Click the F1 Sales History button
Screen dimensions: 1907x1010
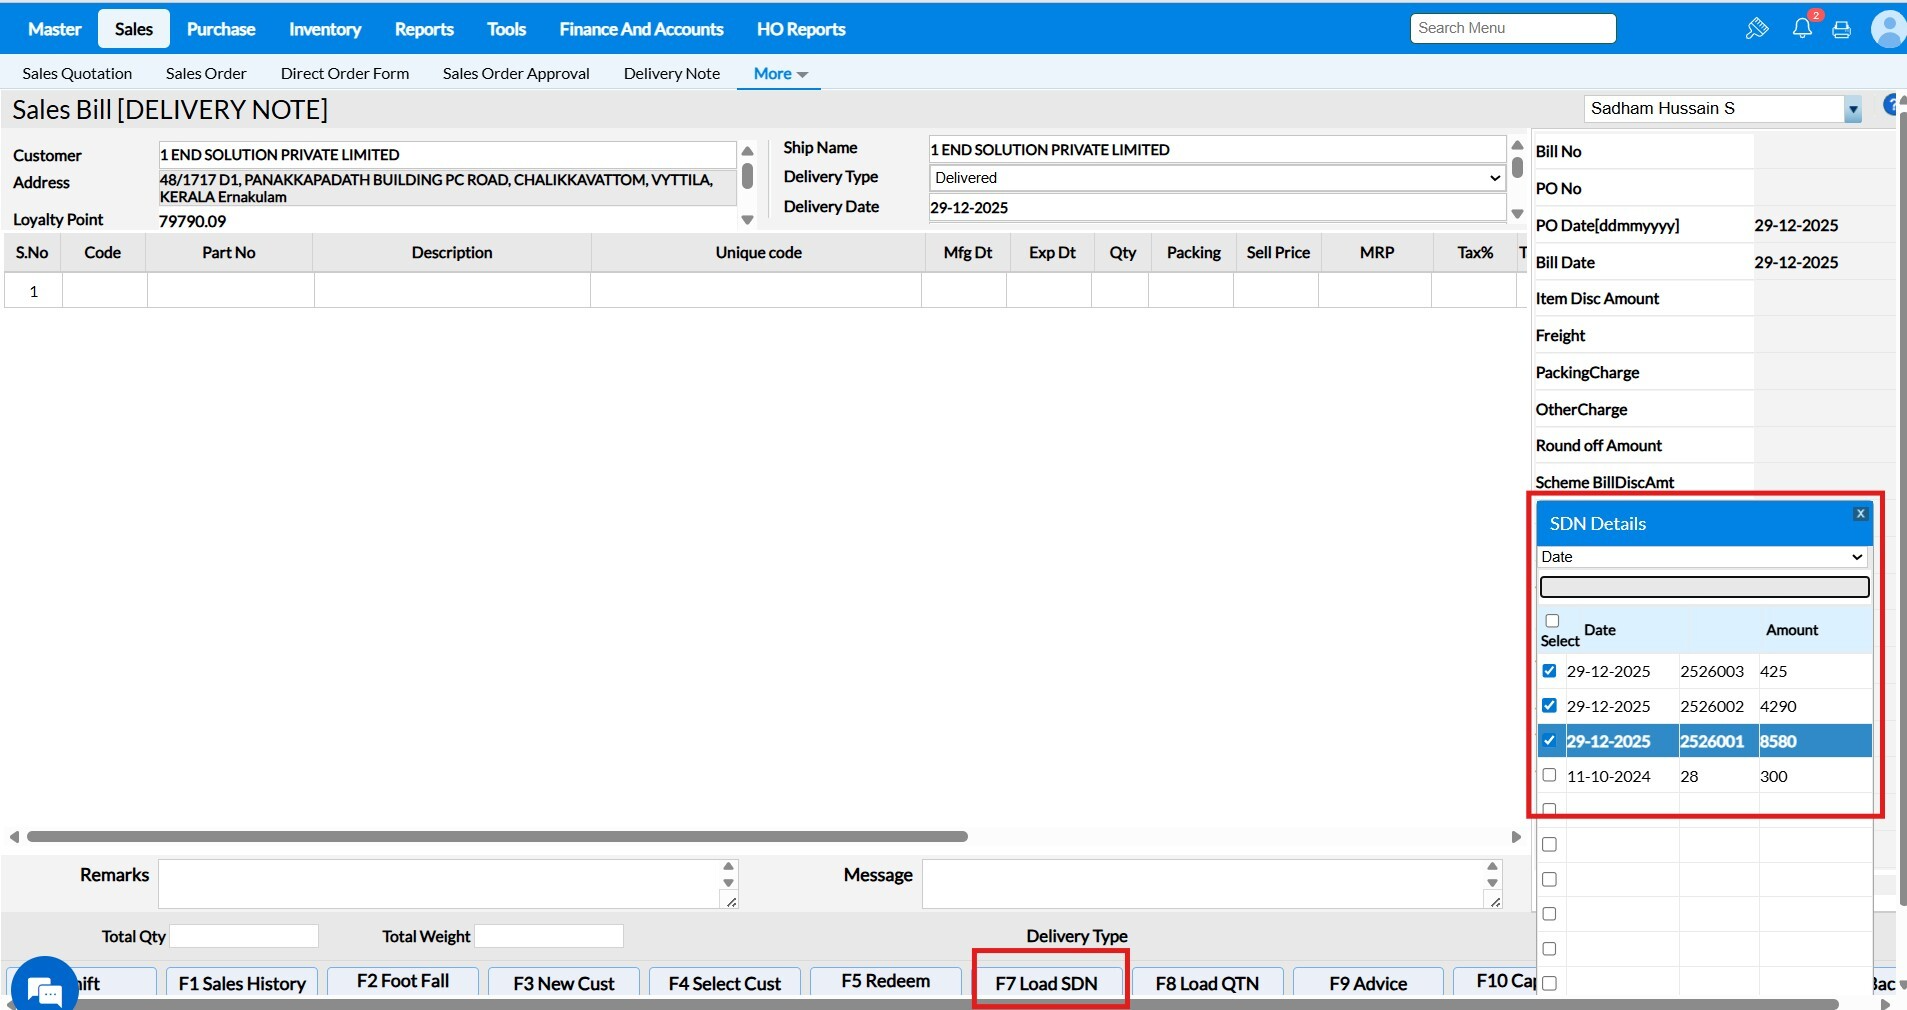[242, 983]
